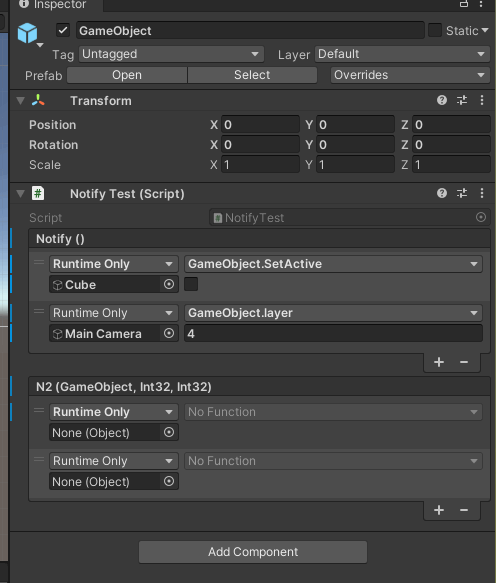Collapse the Transform component foldout
The height and width of the screenshot is (583, 496).
coord(20,100)
